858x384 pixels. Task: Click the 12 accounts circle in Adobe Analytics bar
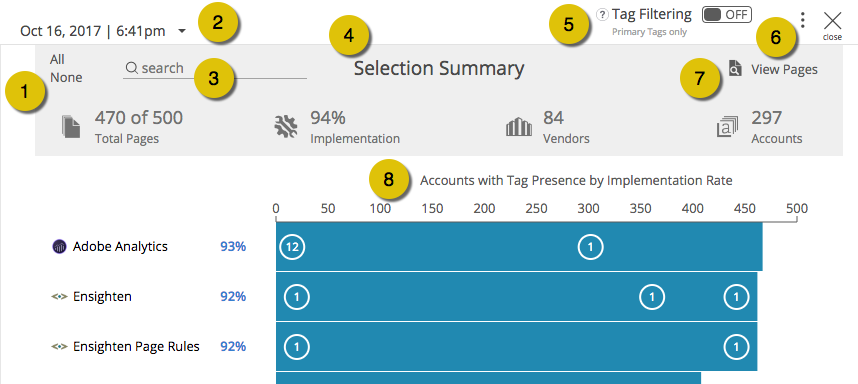point(292,247)
